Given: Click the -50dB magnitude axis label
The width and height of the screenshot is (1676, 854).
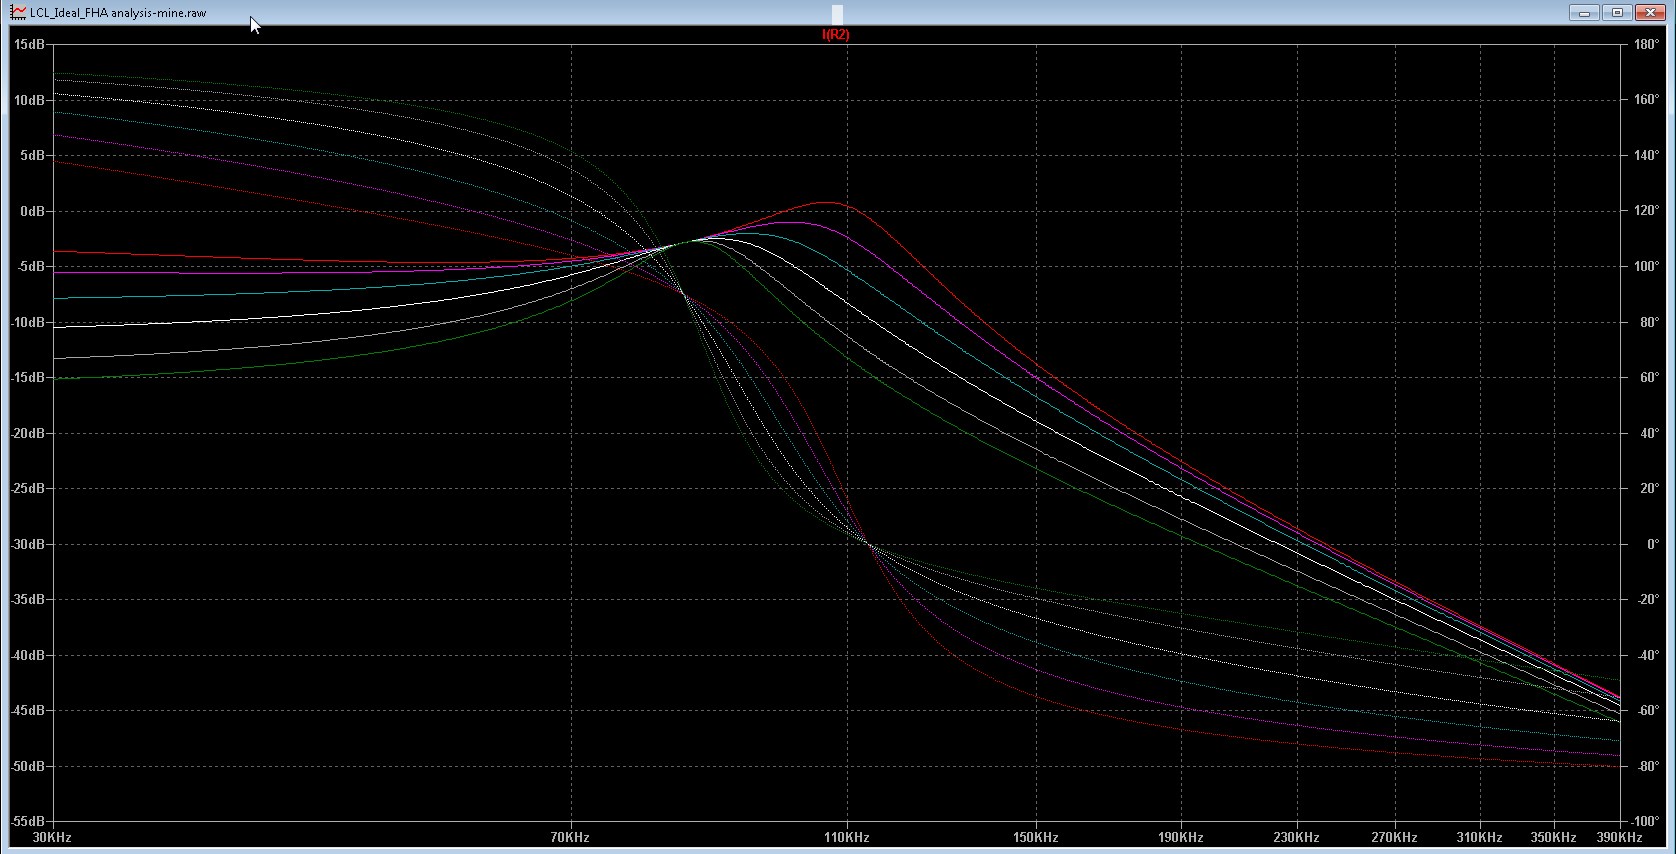Looking at the screenshot, I should 28,766.
